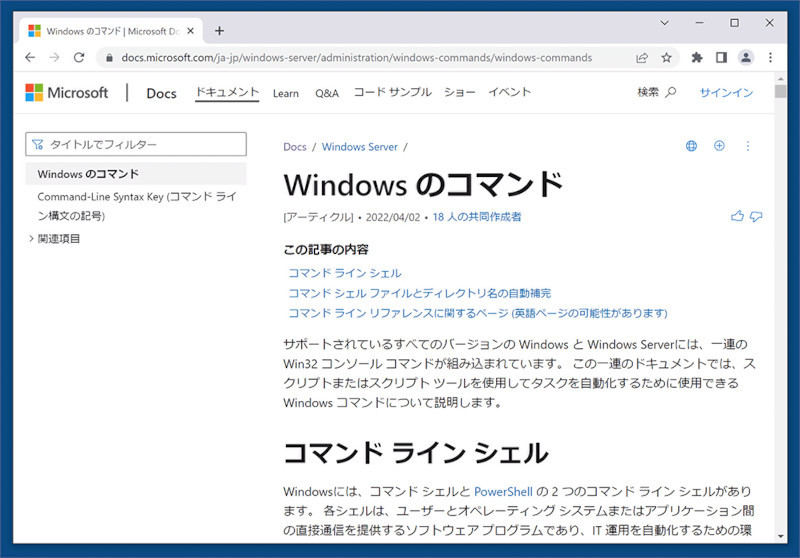Click the lock icon in address bar

pyautogui.click(x=109, y=58)
